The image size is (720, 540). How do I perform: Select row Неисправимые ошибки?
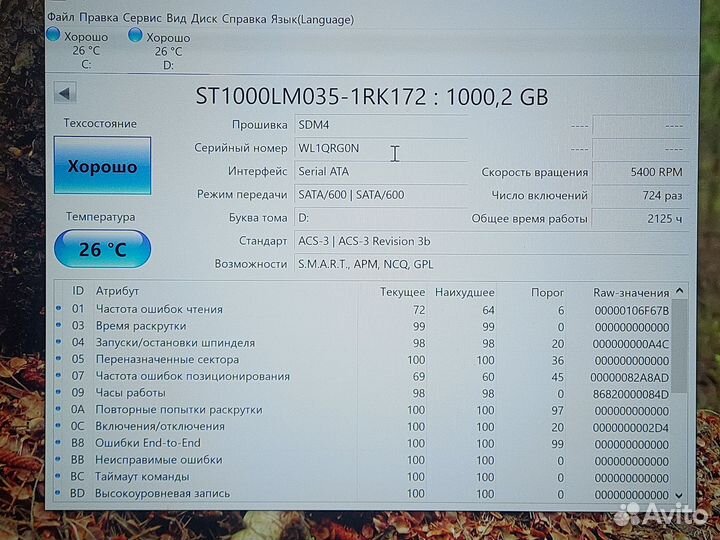[x=363, y=461]
